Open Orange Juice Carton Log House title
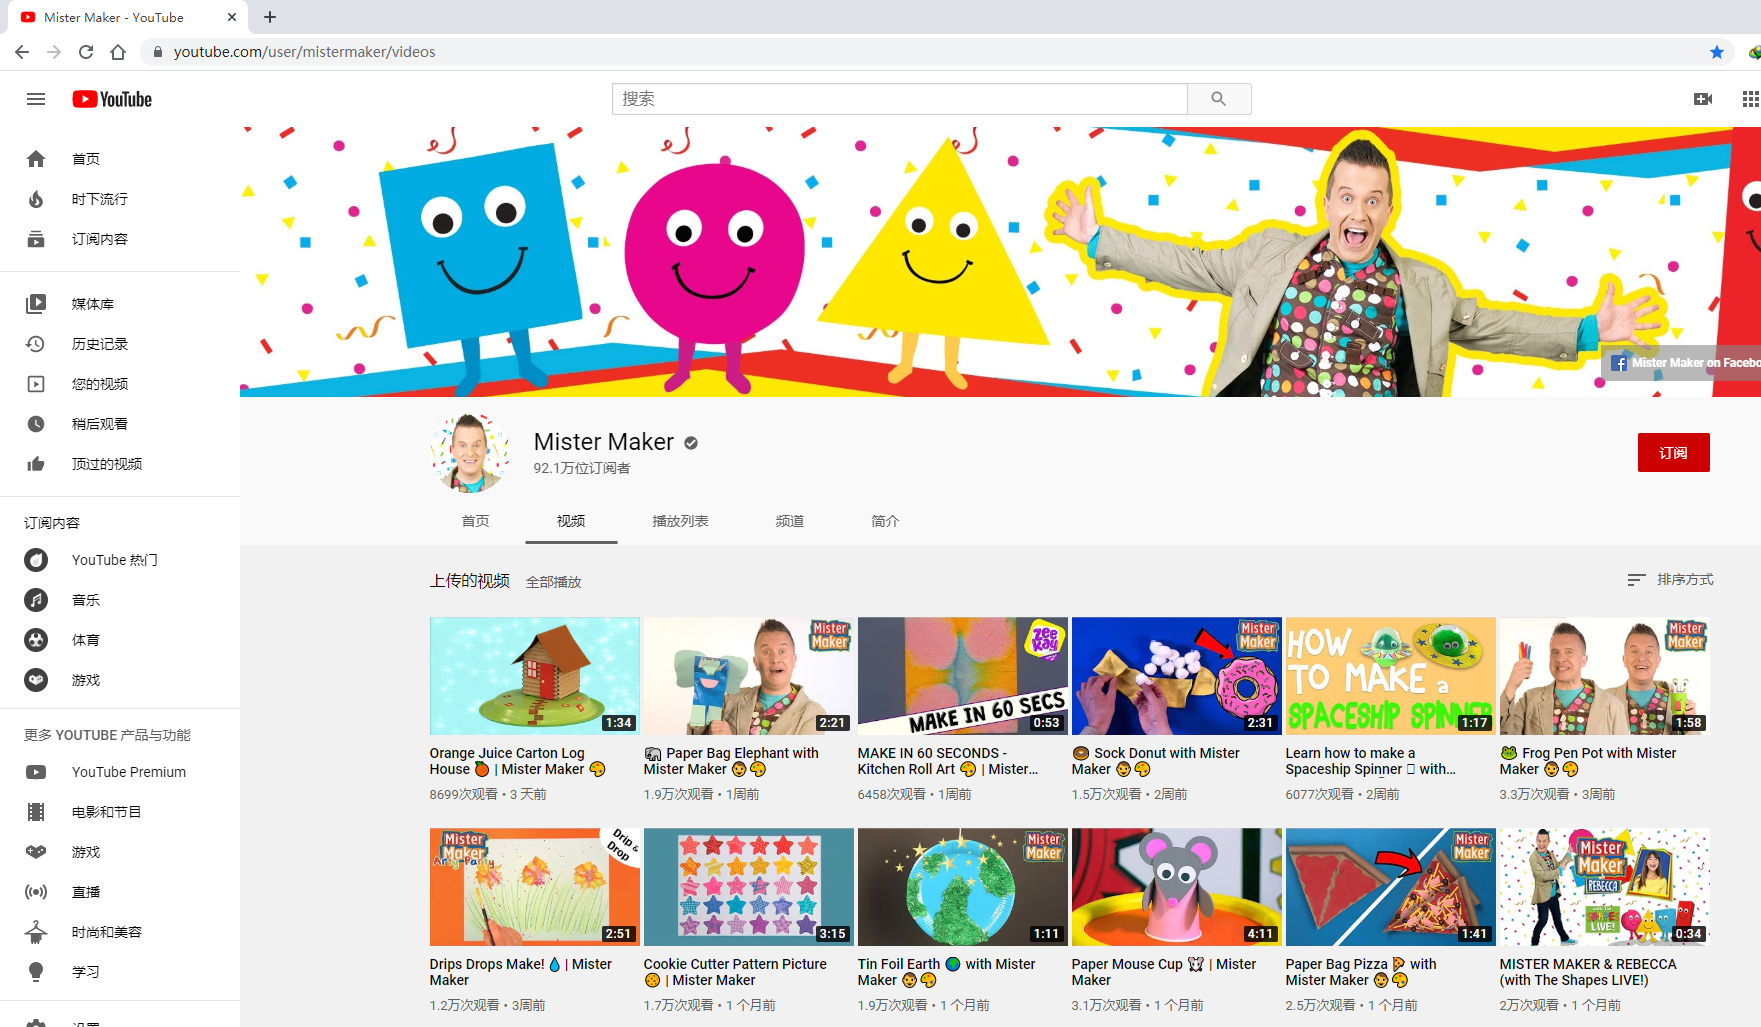The image size is (1761, 1027). [518, 761]
